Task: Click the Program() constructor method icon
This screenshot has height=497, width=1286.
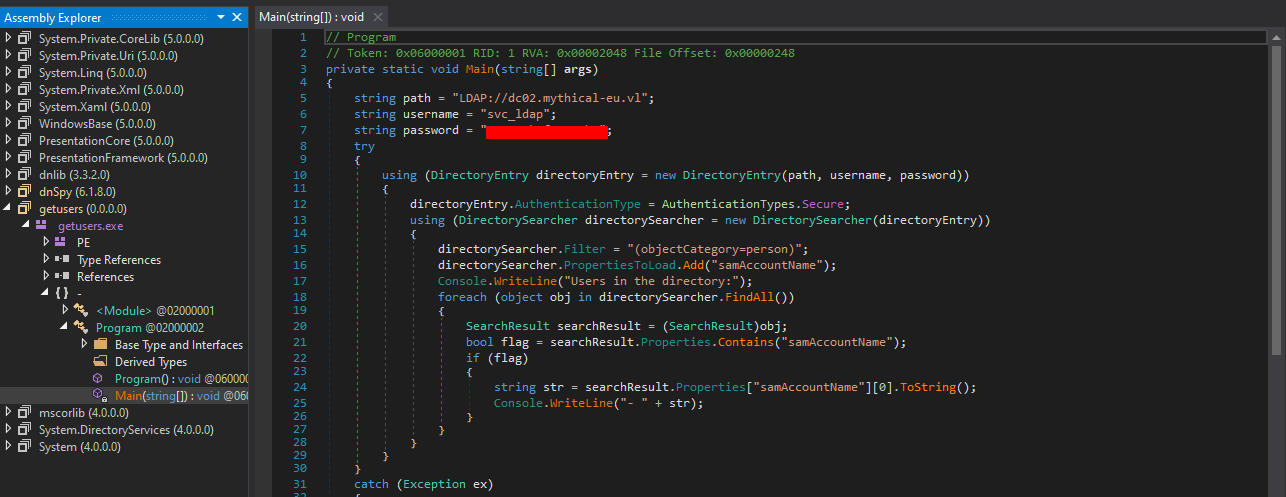Action: click(99, 378)
